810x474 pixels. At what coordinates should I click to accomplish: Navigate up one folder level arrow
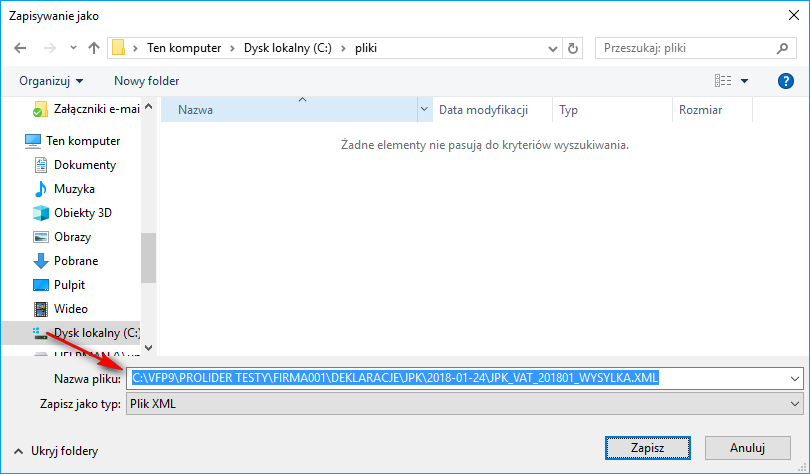(94, 48)
